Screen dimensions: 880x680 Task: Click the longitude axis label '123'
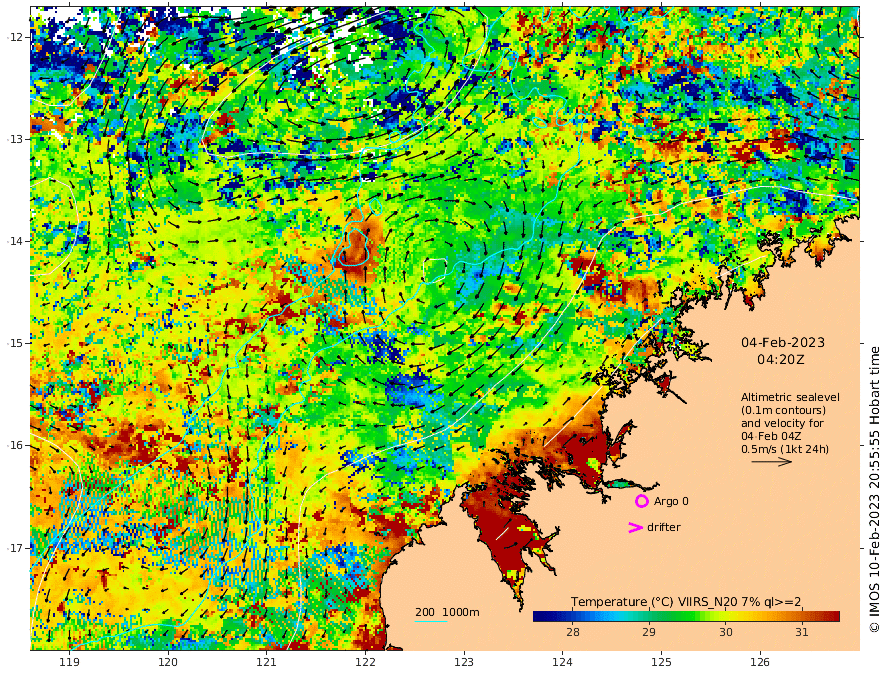464,662
